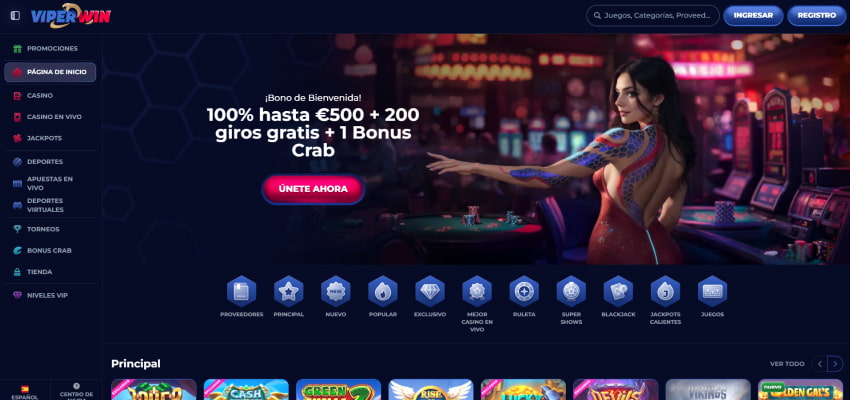Click the Únete Ahora banner button
The height and width of the screenshot is (400, 850).
313,189
